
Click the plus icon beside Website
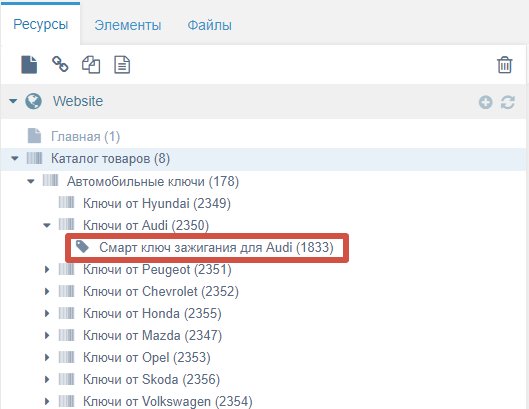(485, 102)
